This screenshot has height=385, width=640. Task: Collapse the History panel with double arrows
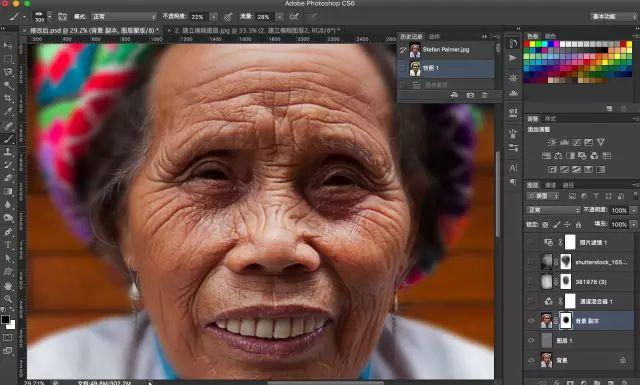pos(484,36)
